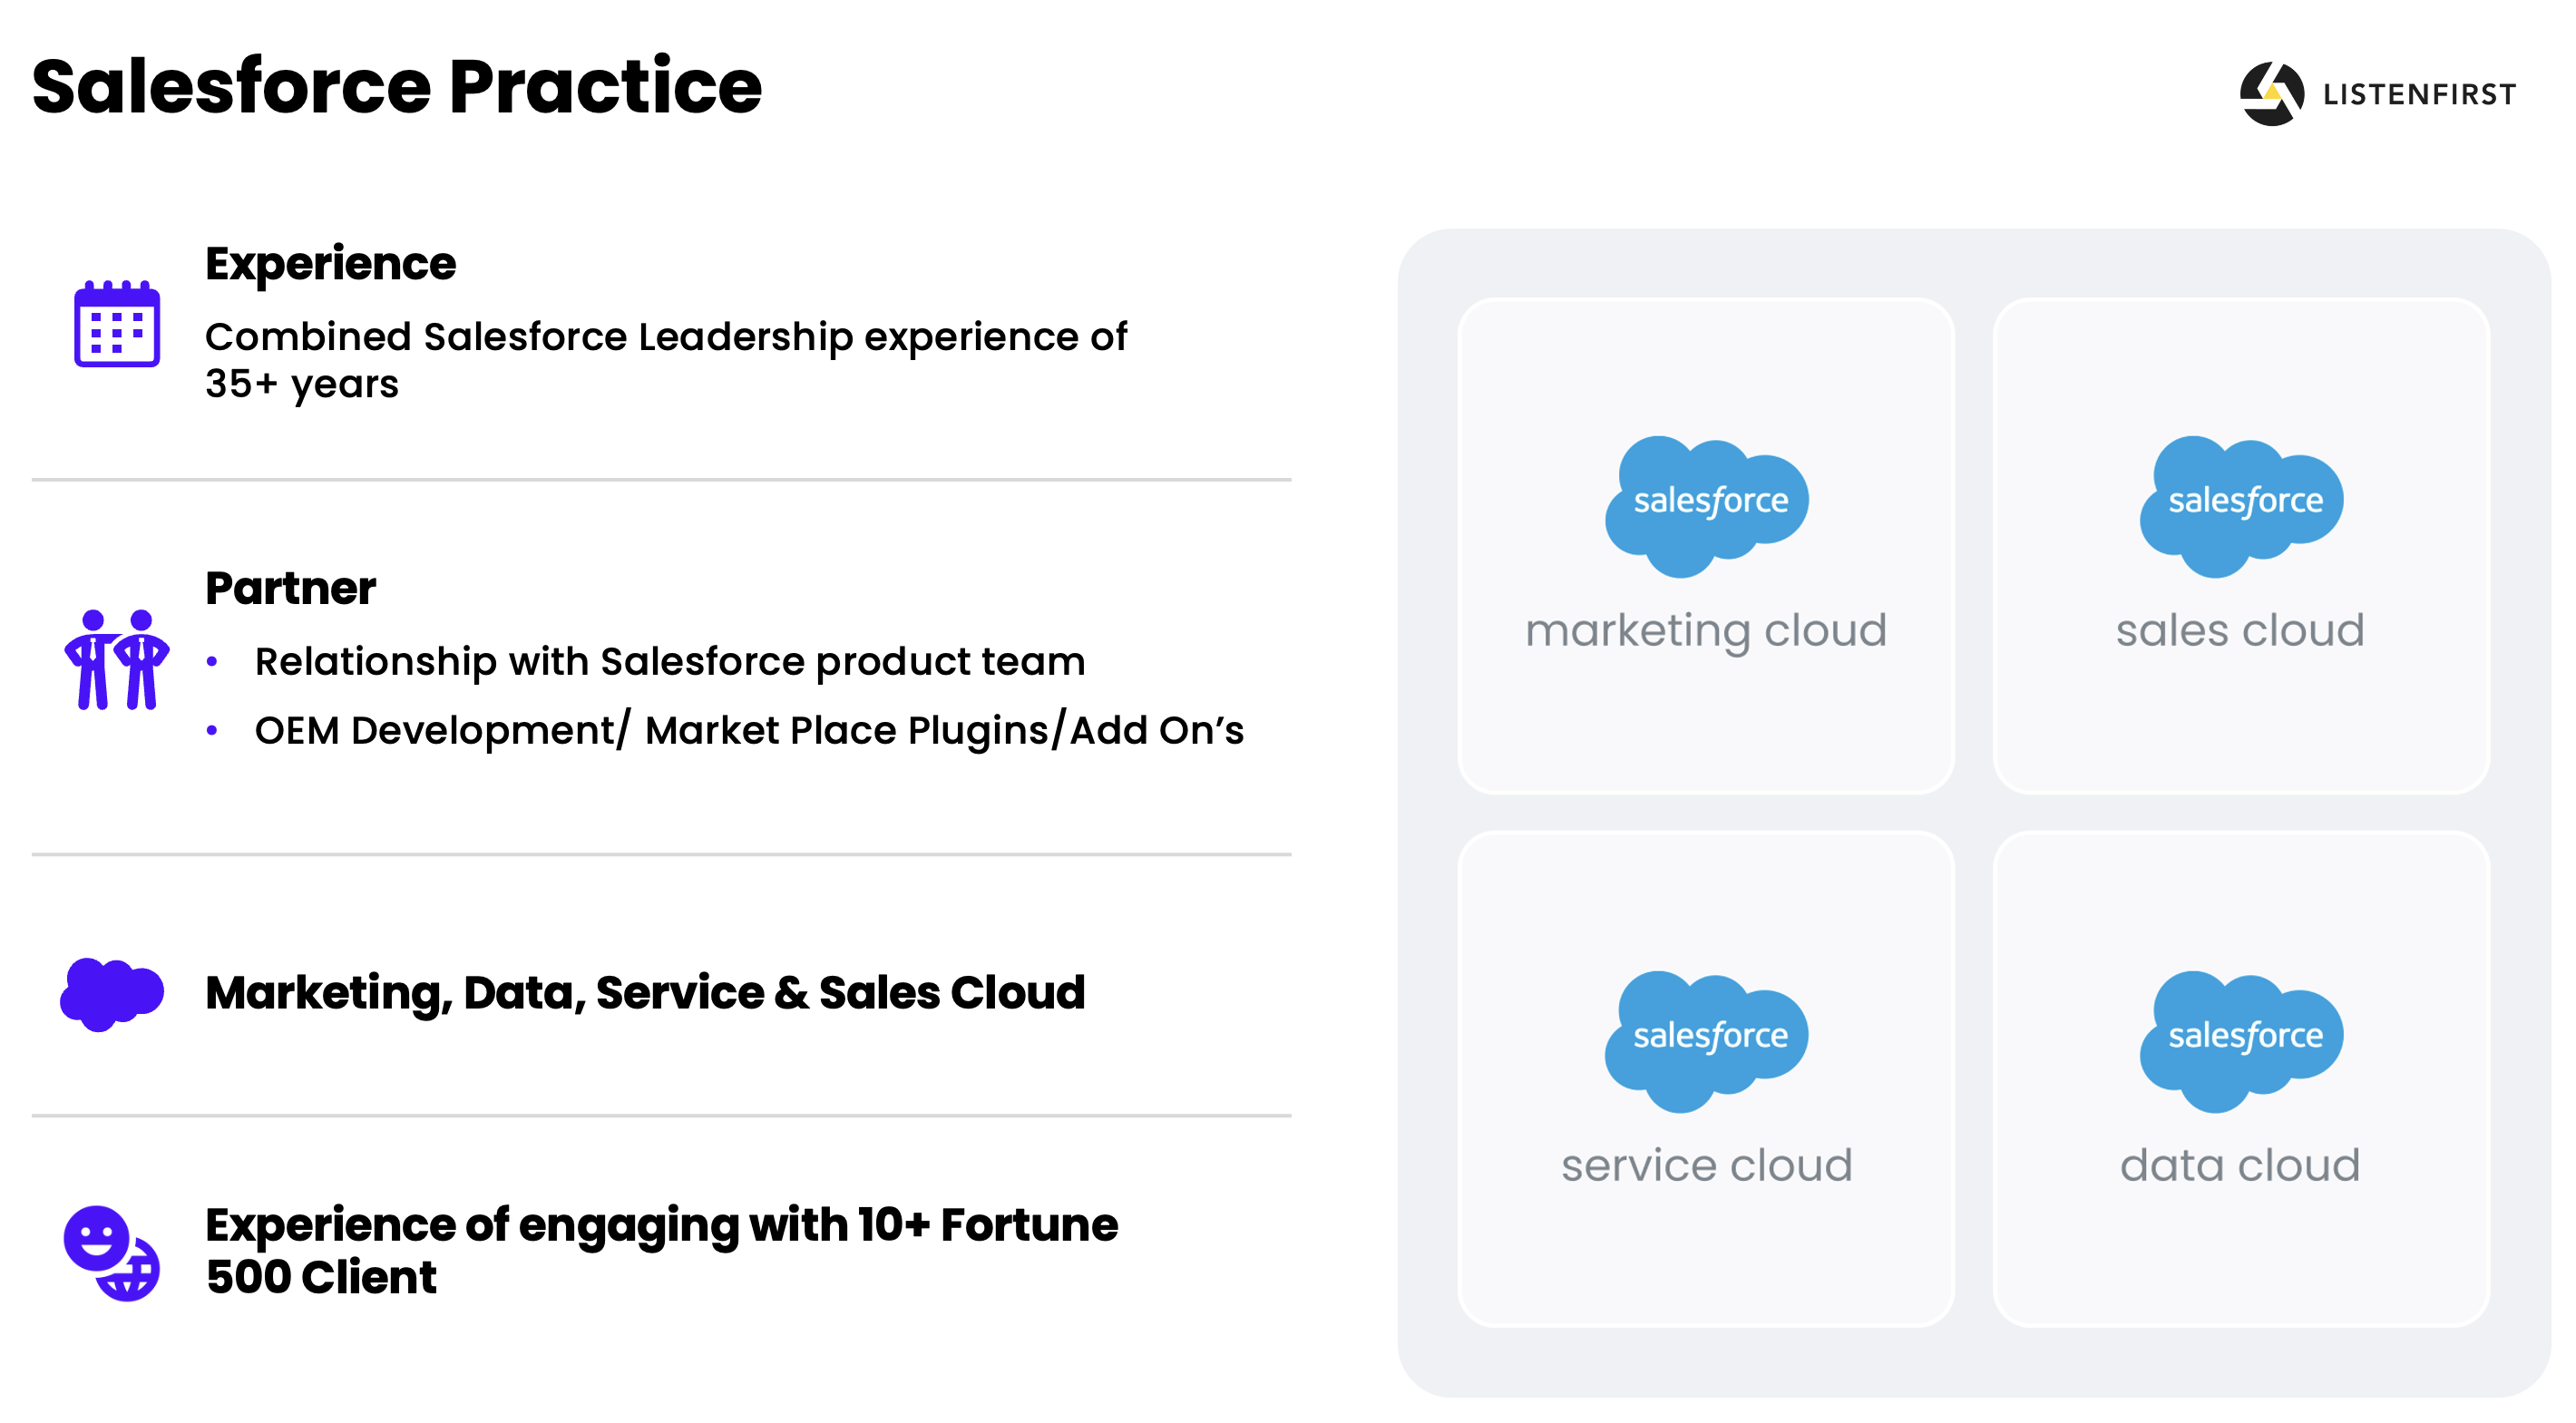The image size is (2576, 1423).
Task: Click the two businessmen Partner icon
Action: point(117,660)
